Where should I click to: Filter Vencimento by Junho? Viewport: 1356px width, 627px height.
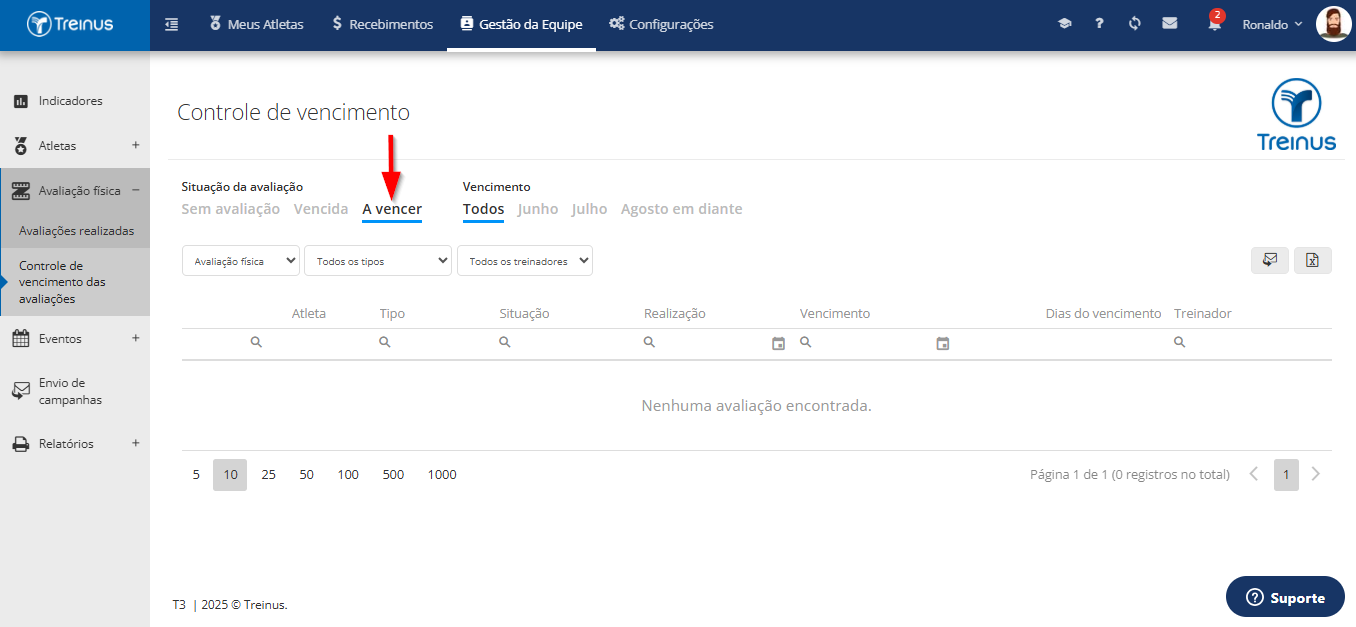pos(538,209)
